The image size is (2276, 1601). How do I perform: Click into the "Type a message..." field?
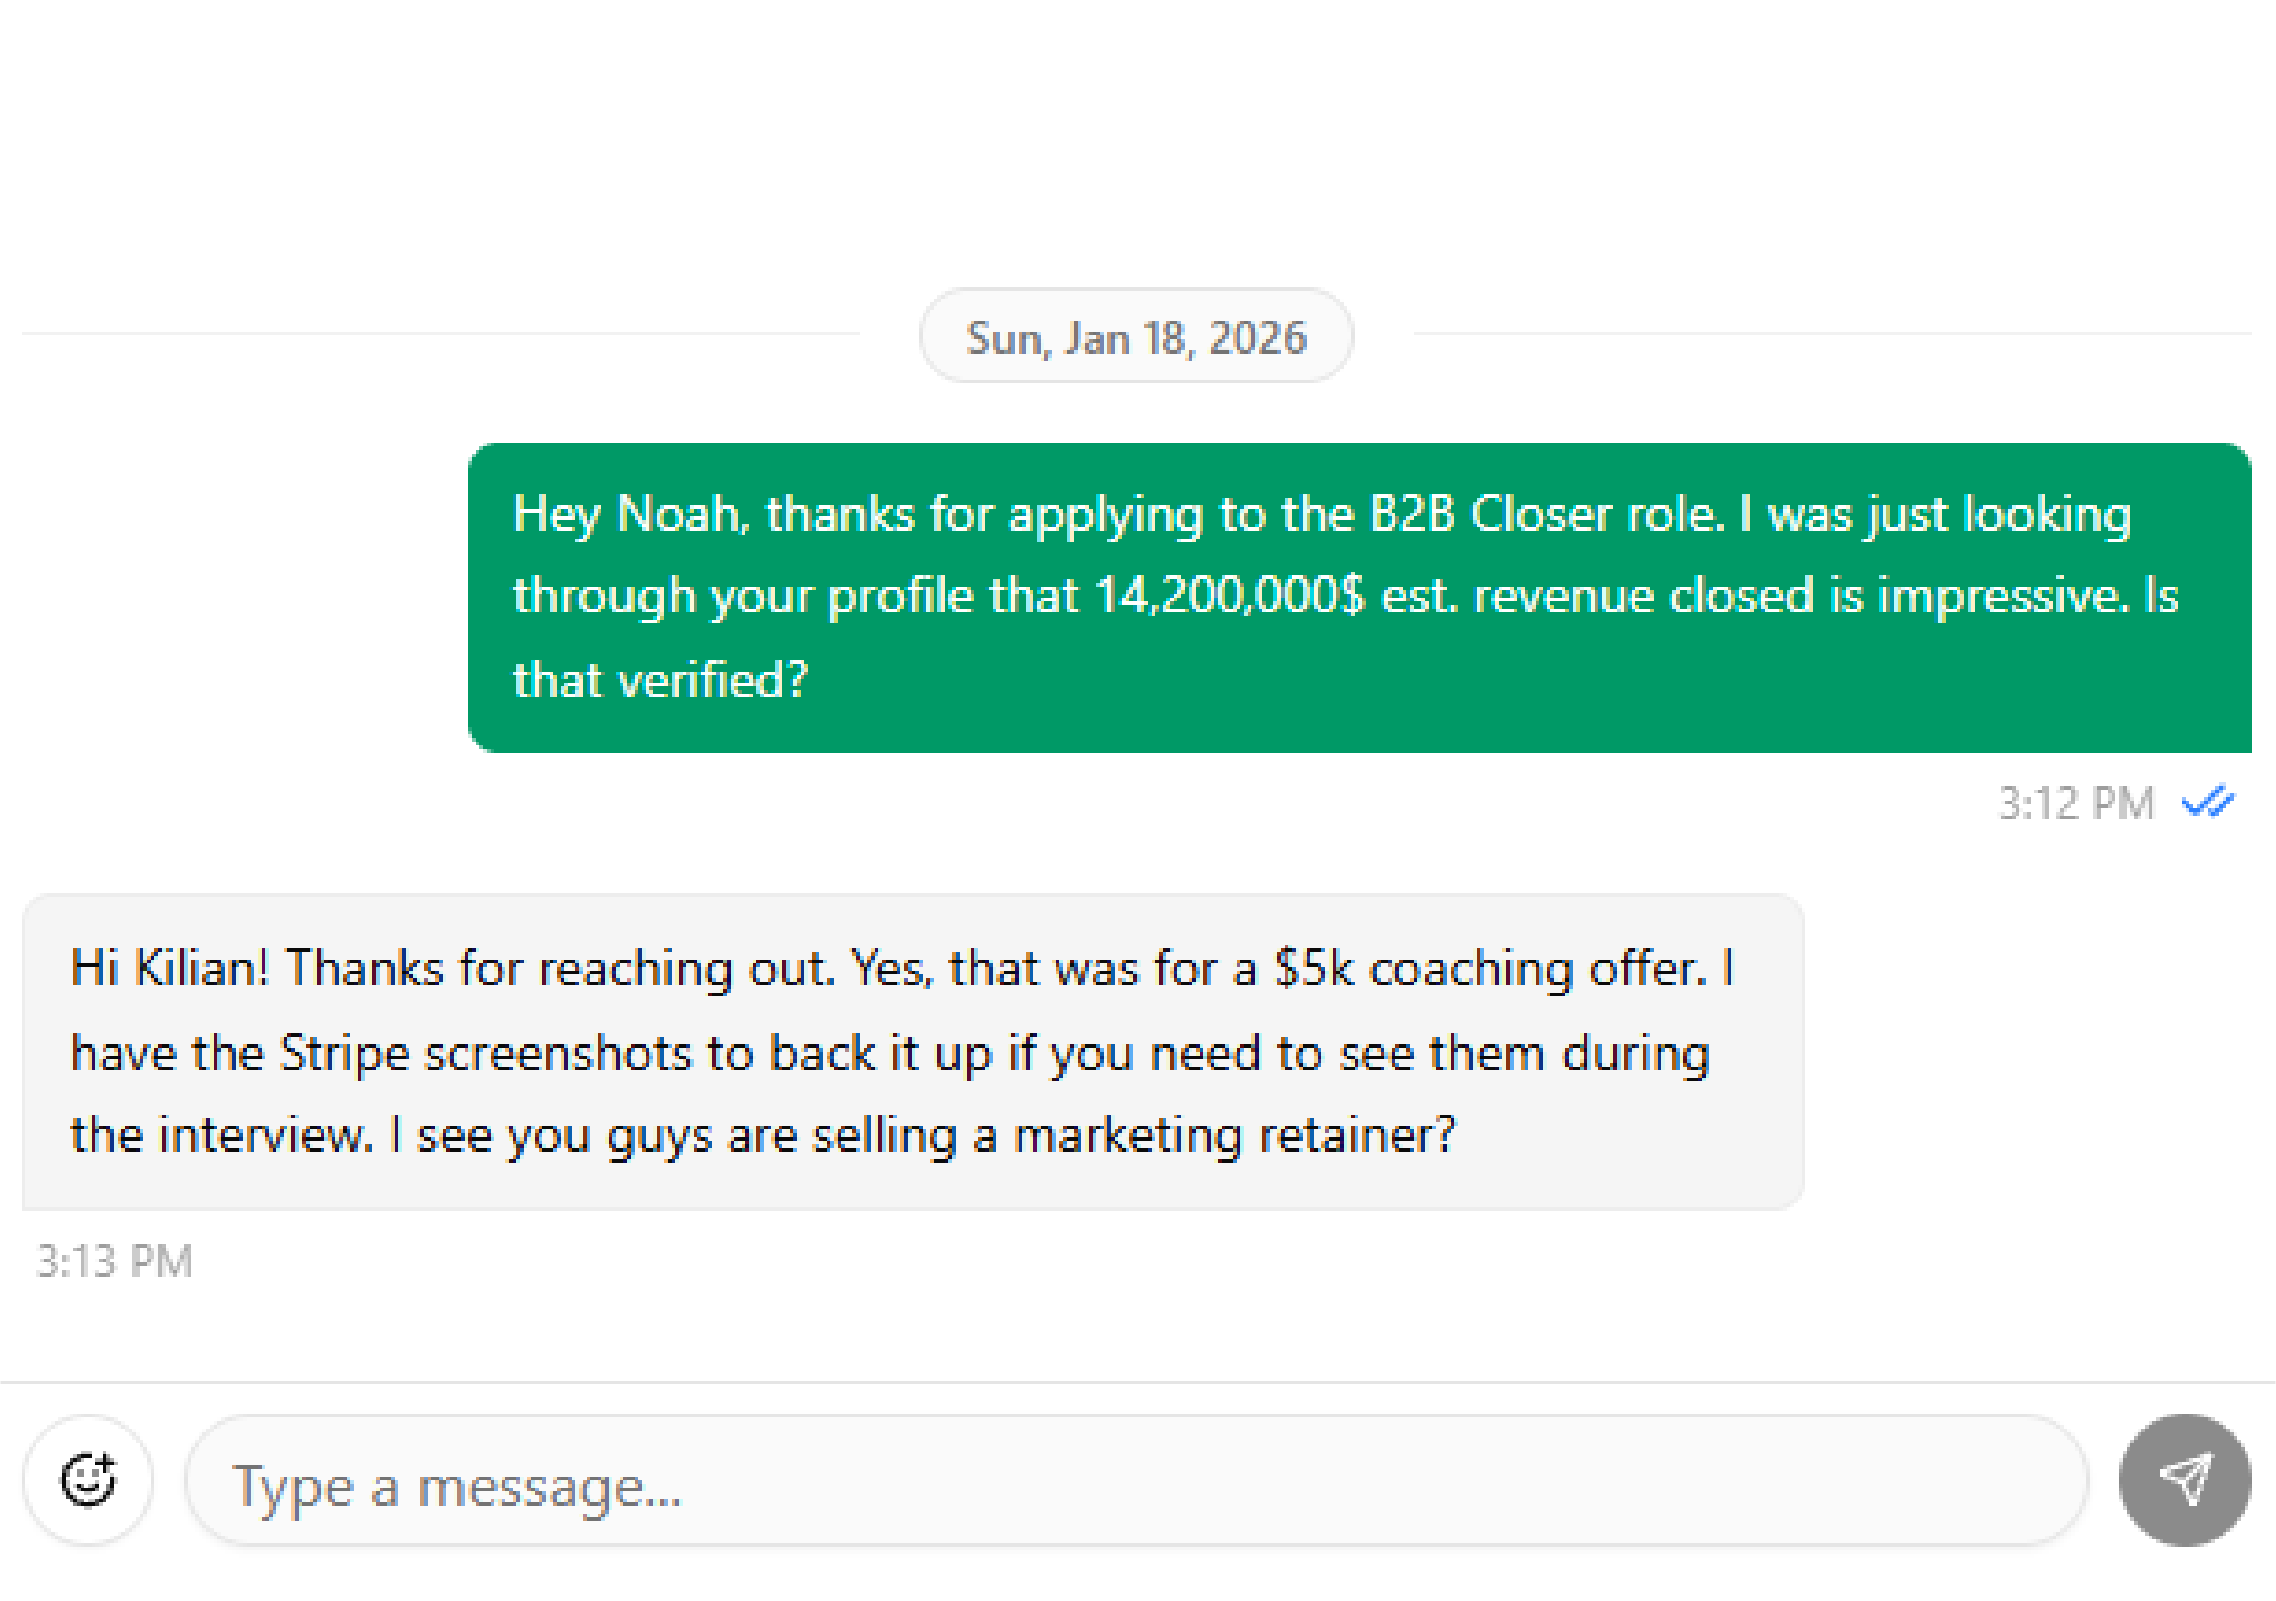coord(1135,1485)
